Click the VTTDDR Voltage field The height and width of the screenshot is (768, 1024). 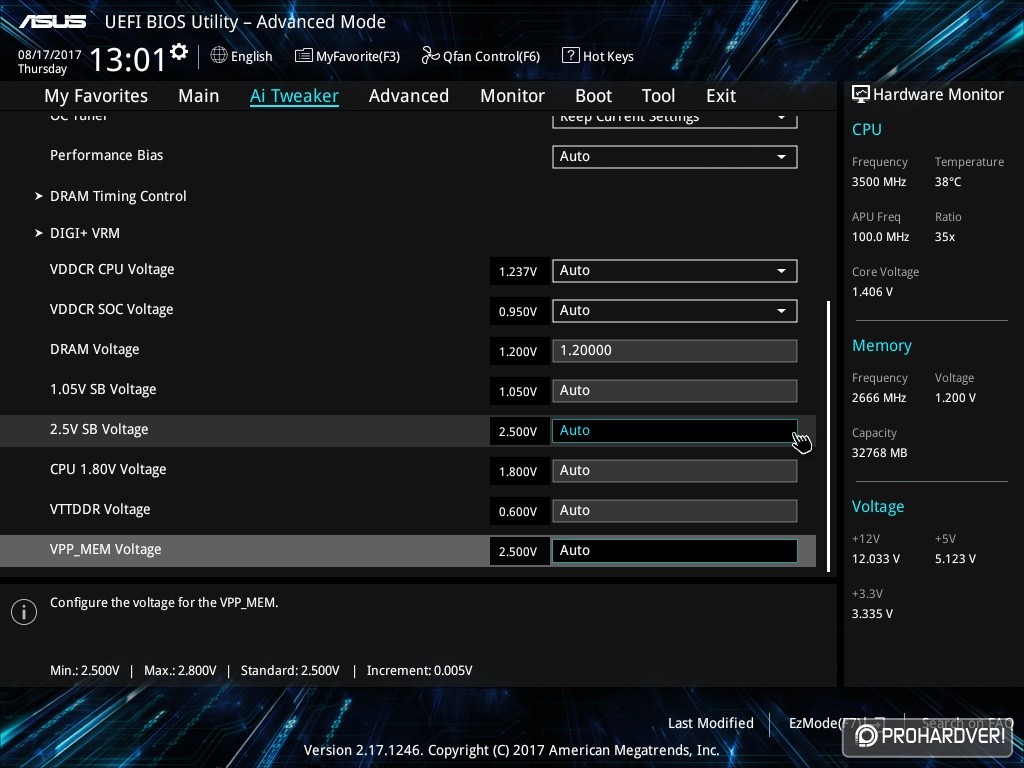coord(675,511)
